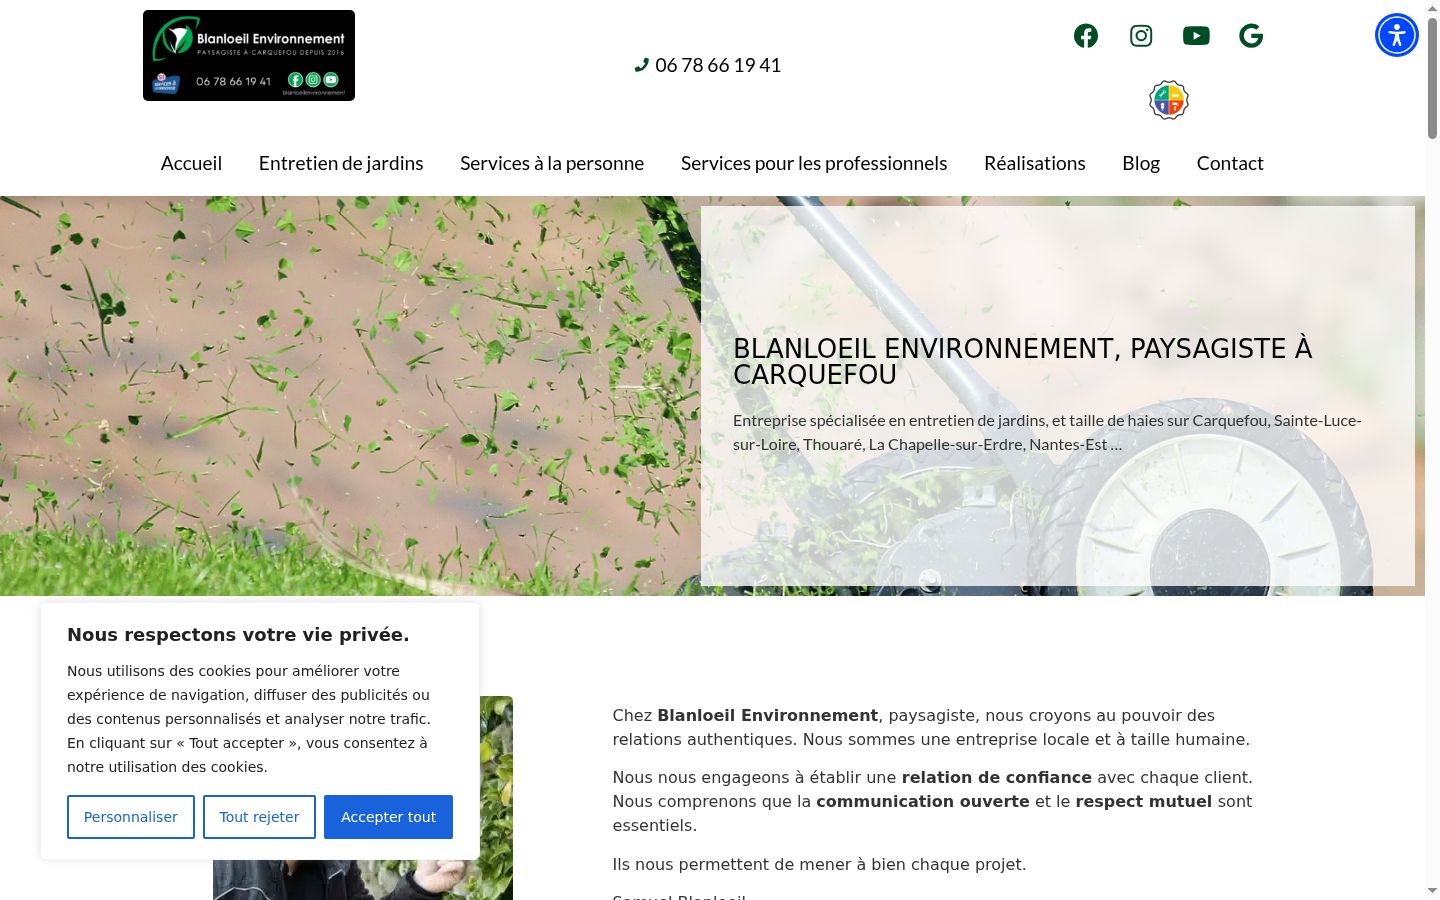Click the Blanloeil Environnement logo

[249, 55]
